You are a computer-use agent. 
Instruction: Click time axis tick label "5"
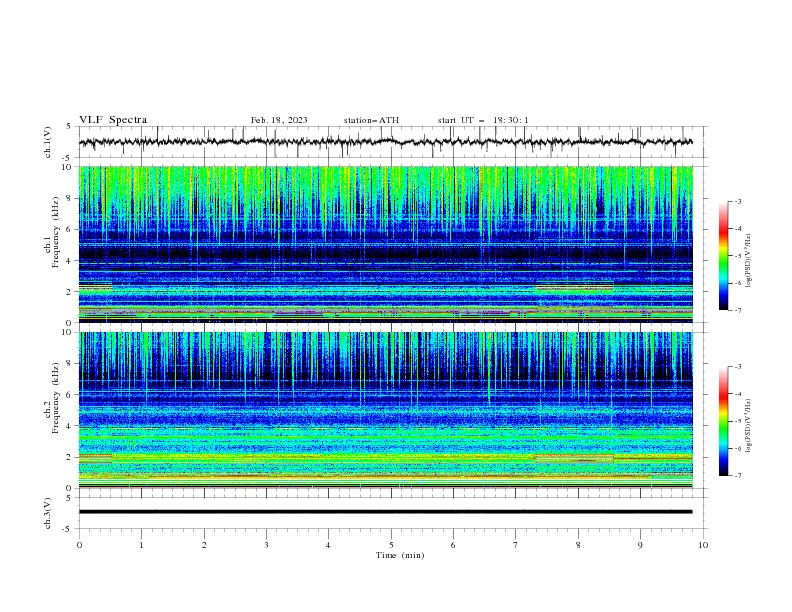[x=391, y=545]
